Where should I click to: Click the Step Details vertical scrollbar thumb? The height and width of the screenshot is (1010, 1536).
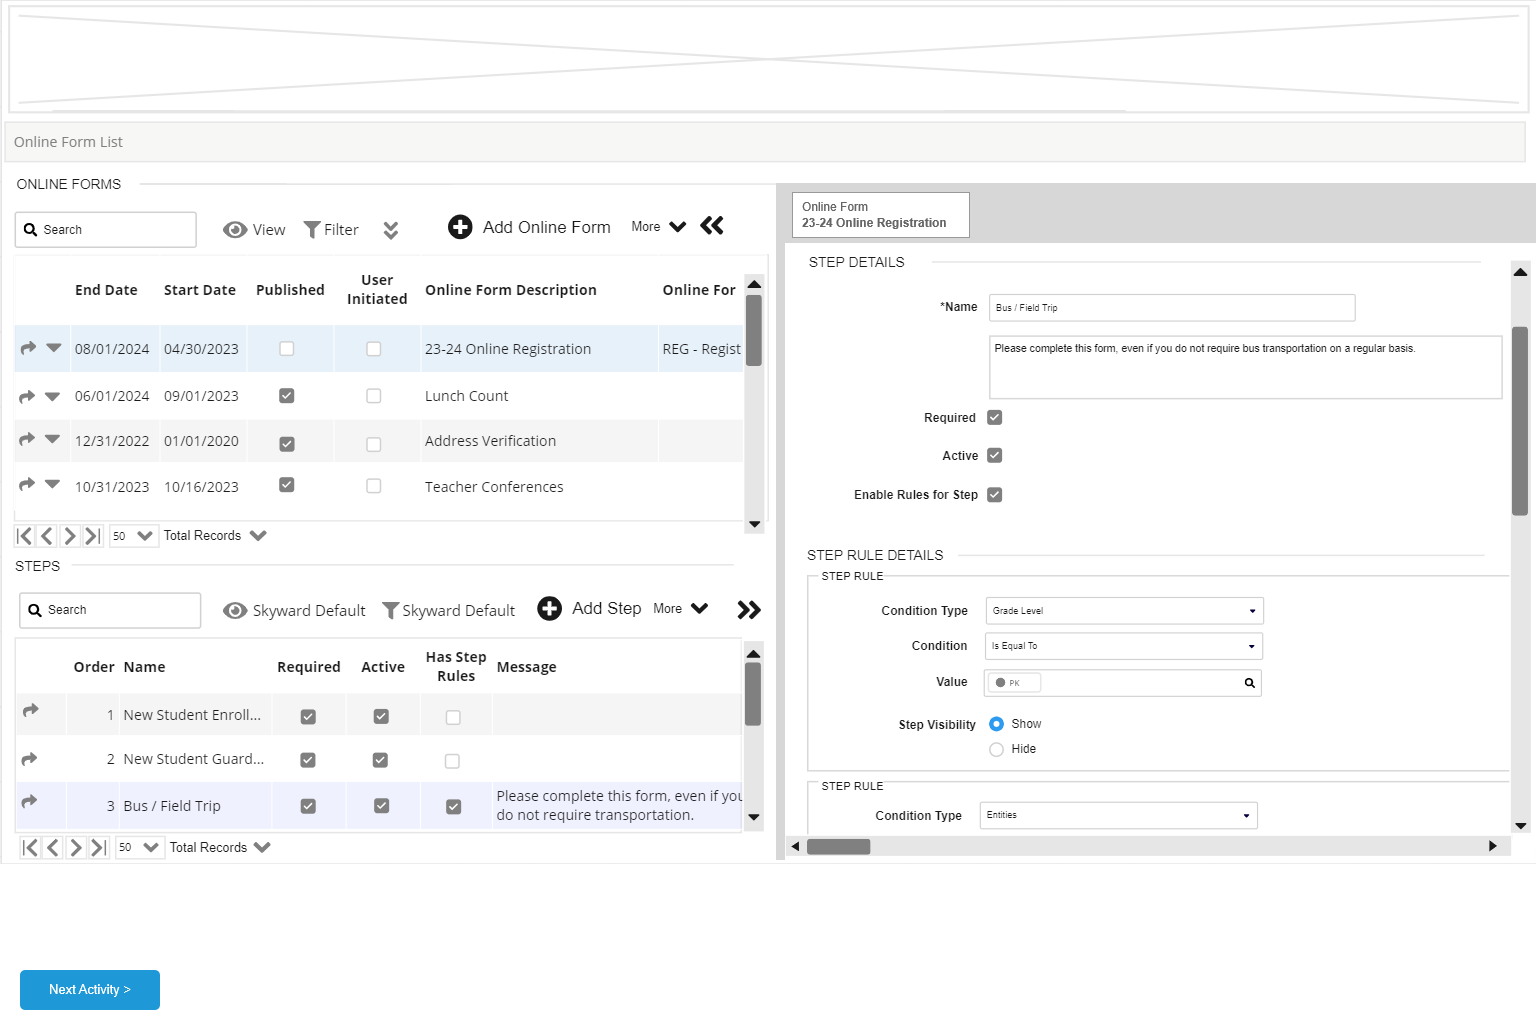(1520, 421)
